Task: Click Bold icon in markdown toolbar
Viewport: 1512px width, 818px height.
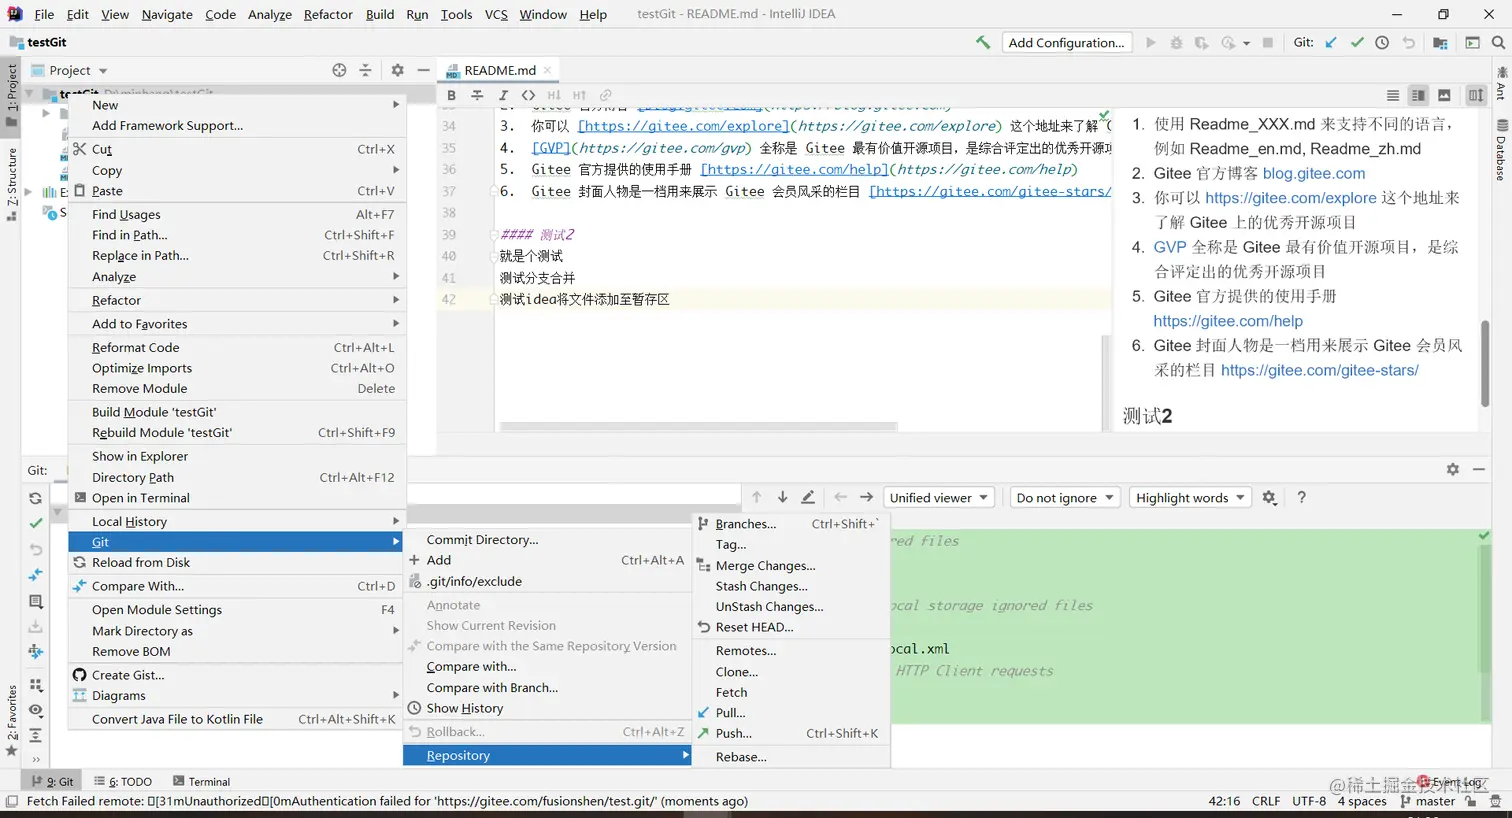Action: coord(451,95)
